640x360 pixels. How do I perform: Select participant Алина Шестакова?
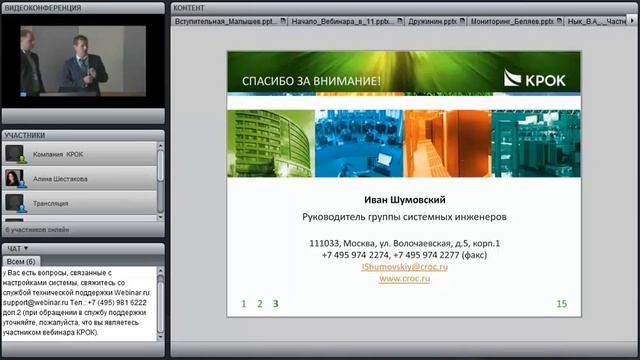(79, 178)
